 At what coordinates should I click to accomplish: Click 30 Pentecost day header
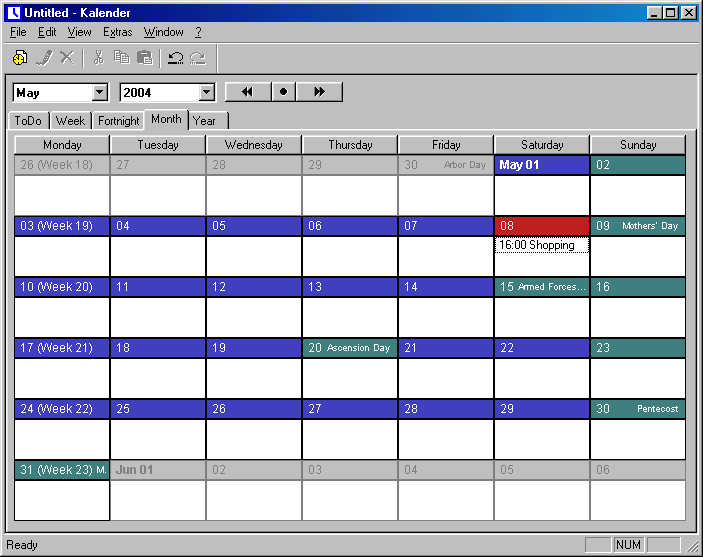tap(638, 409)
